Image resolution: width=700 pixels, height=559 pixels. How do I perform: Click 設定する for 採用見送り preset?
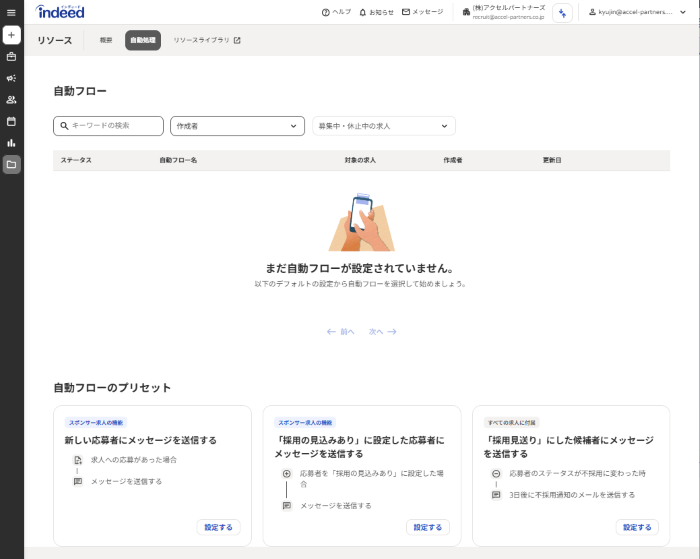click(637, 527)
